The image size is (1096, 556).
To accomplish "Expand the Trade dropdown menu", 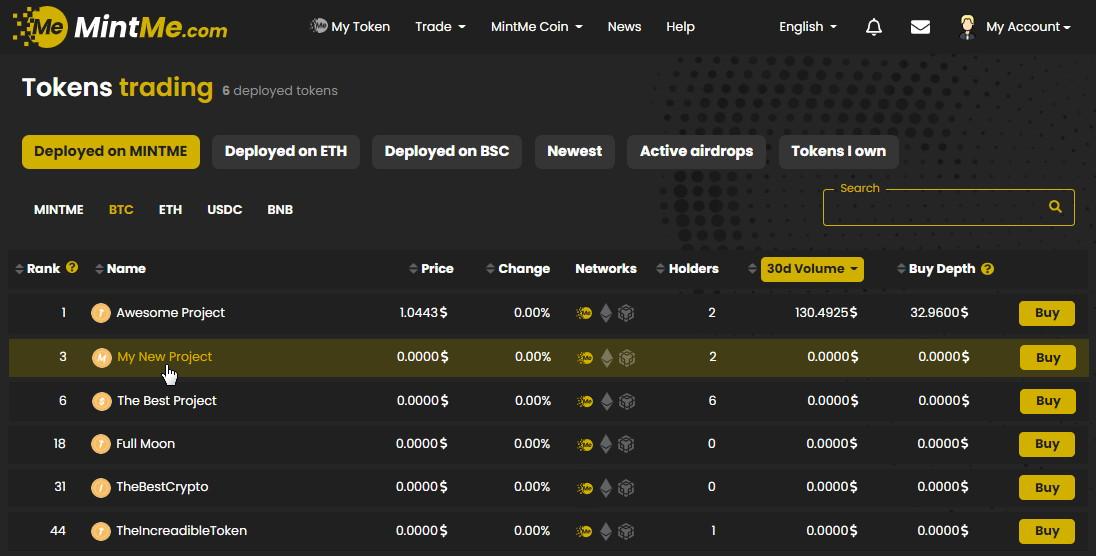I will 440,27.
